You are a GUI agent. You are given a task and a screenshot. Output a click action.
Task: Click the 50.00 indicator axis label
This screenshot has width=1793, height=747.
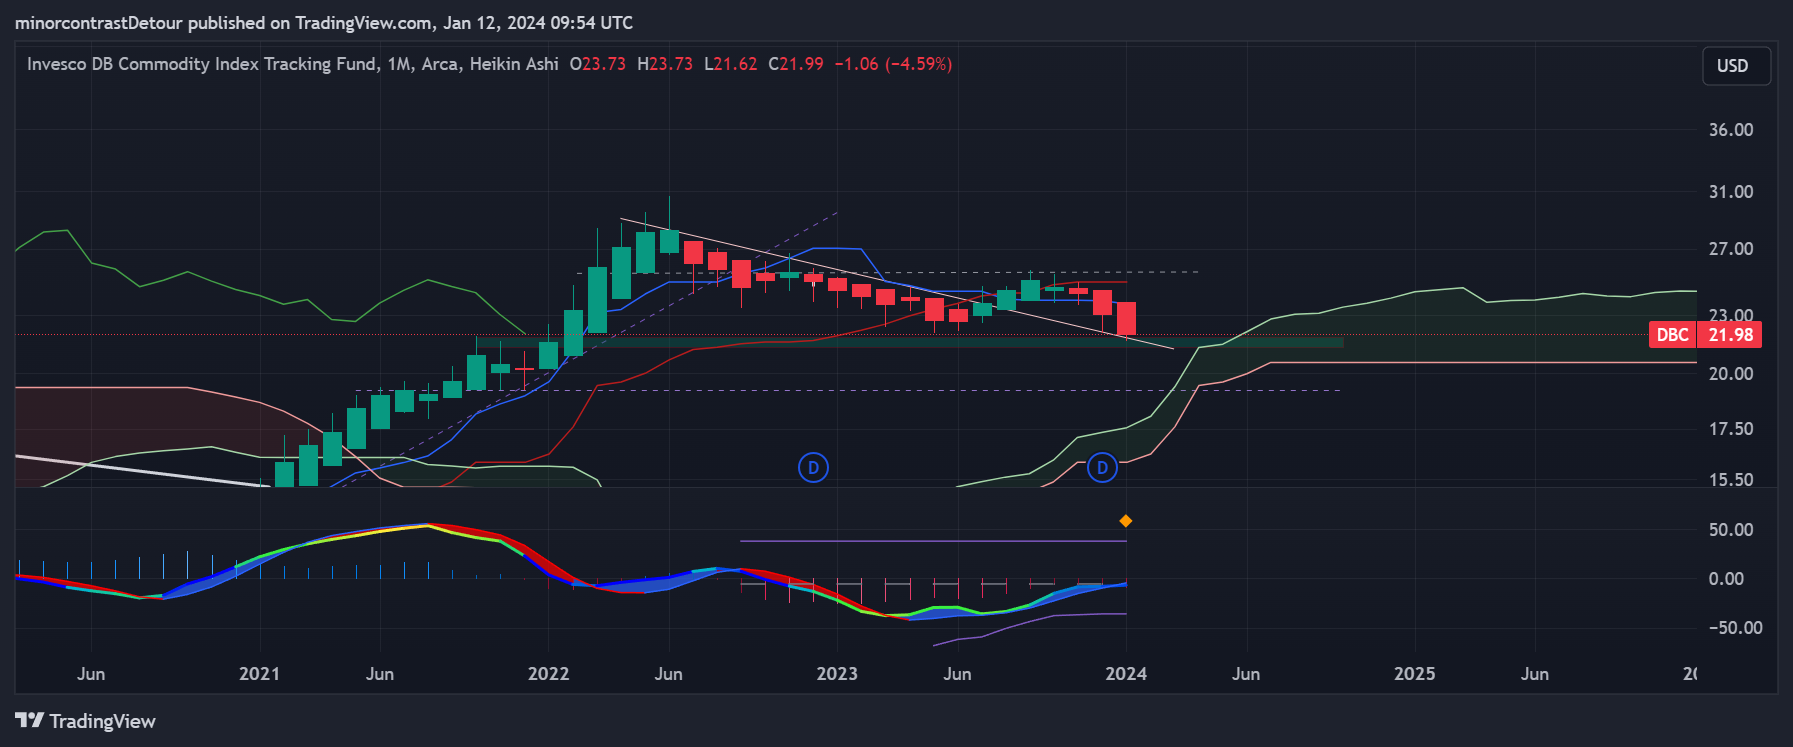tap(1731, 530)
